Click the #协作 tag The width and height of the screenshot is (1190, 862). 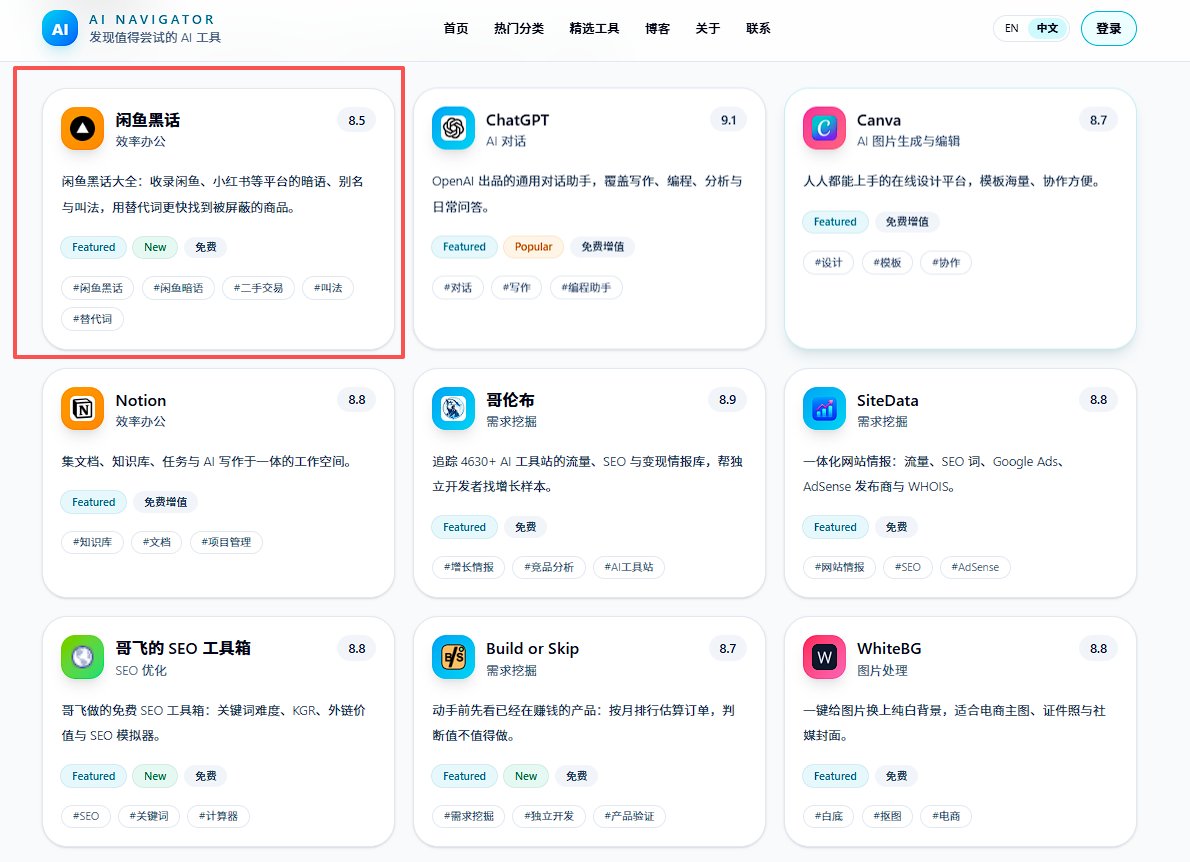(946, 263)
